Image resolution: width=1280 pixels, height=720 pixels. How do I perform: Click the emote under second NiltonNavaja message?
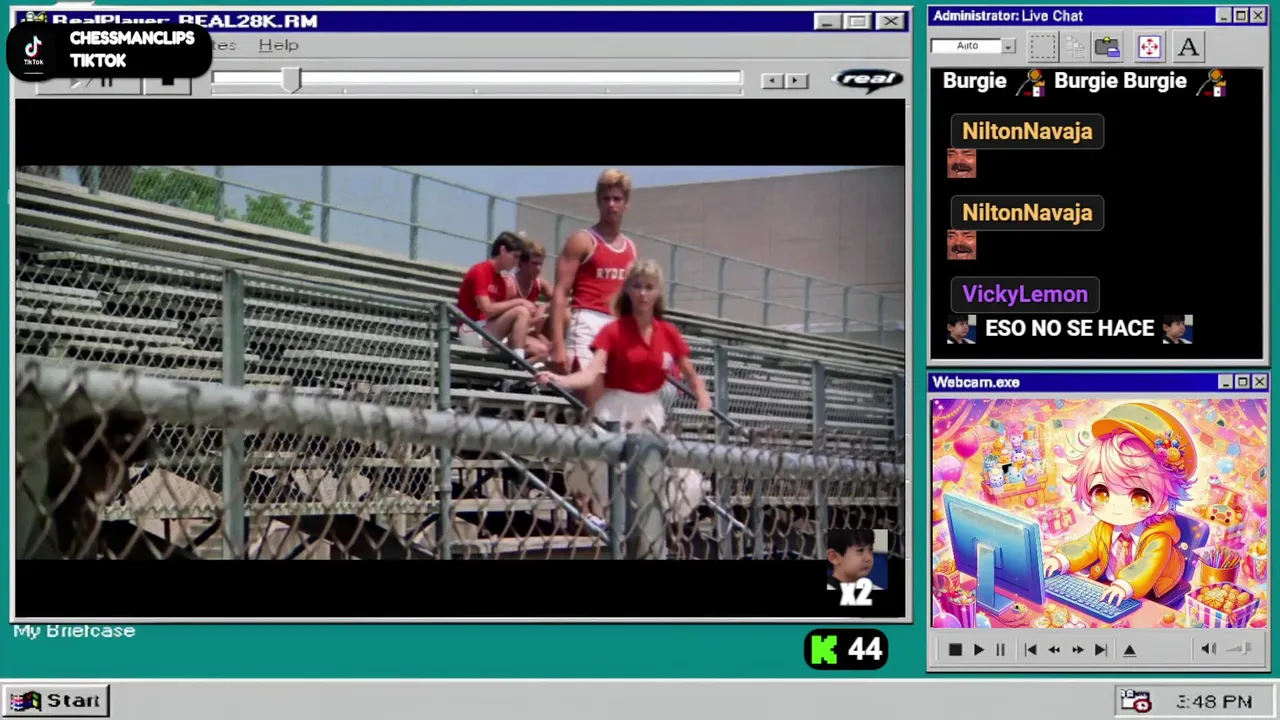(x=961, y=245)
